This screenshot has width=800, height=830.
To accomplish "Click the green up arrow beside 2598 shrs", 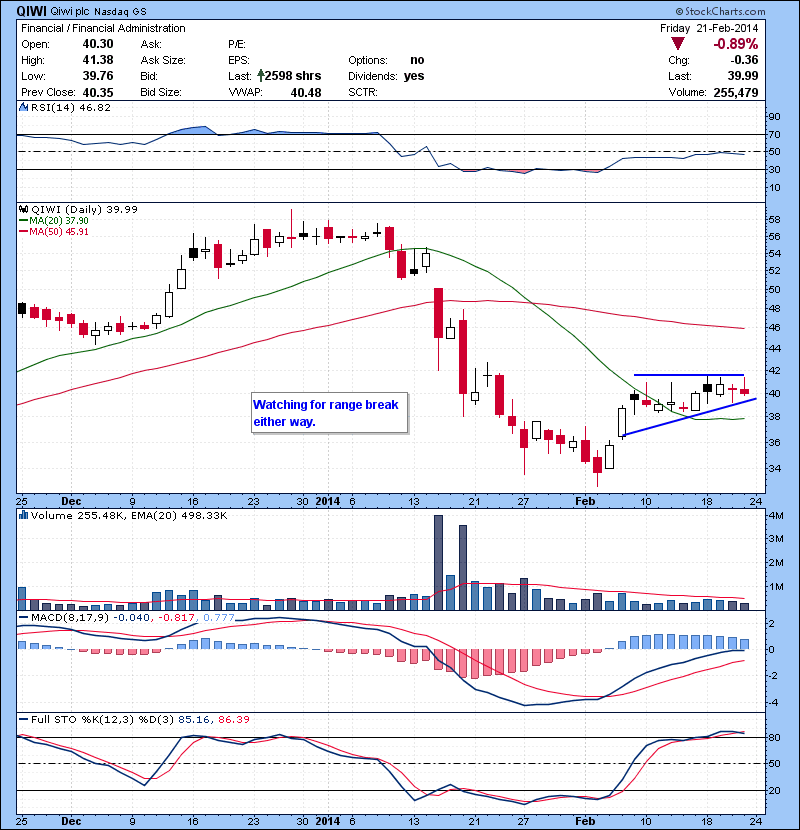I will (x=260, y=76).
